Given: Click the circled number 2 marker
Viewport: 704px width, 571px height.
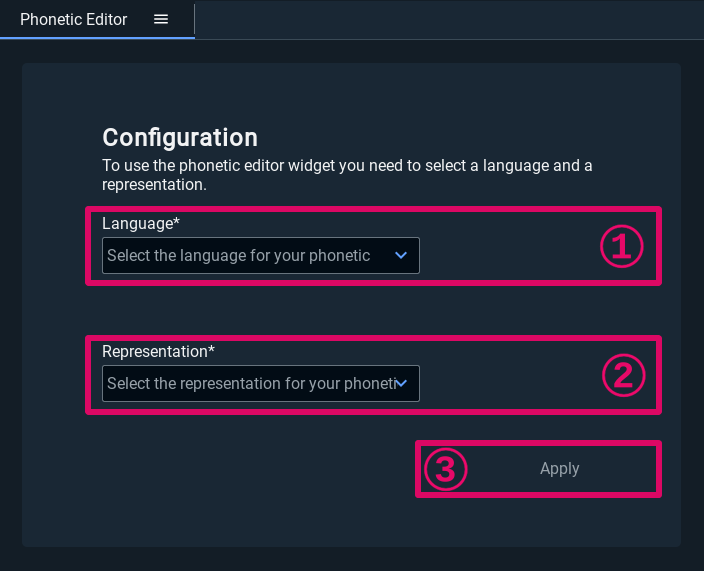Looking at the screenshot, I should (623, 375).
